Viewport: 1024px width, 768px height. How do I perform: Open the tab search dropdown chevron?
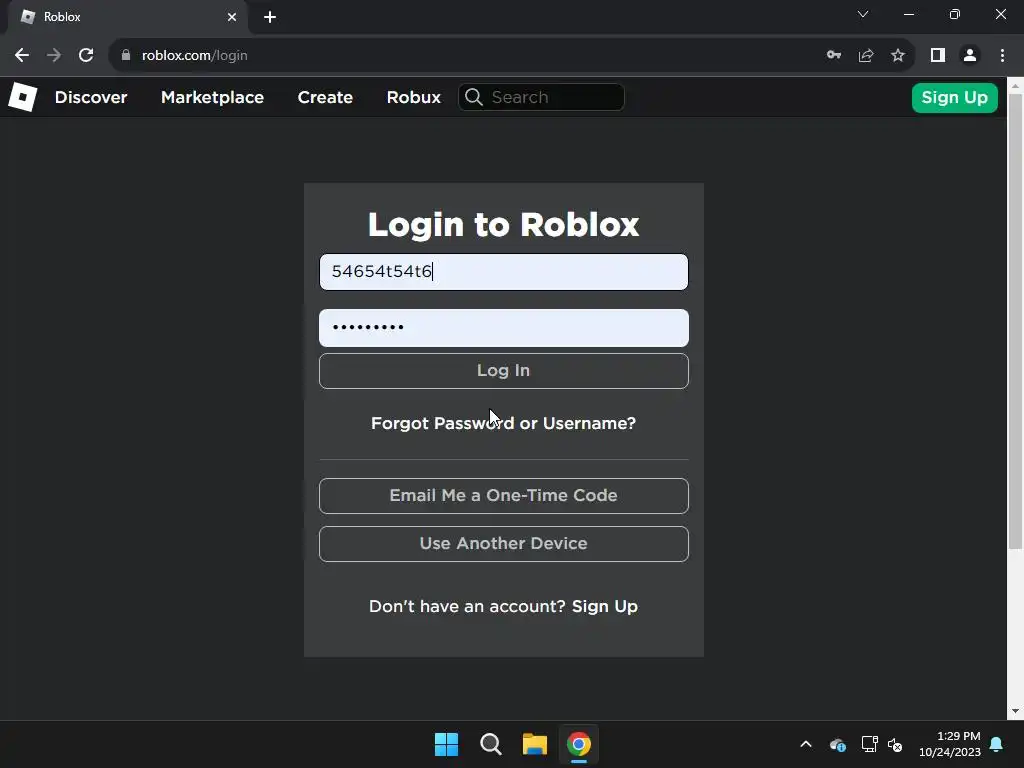(863, 14)
